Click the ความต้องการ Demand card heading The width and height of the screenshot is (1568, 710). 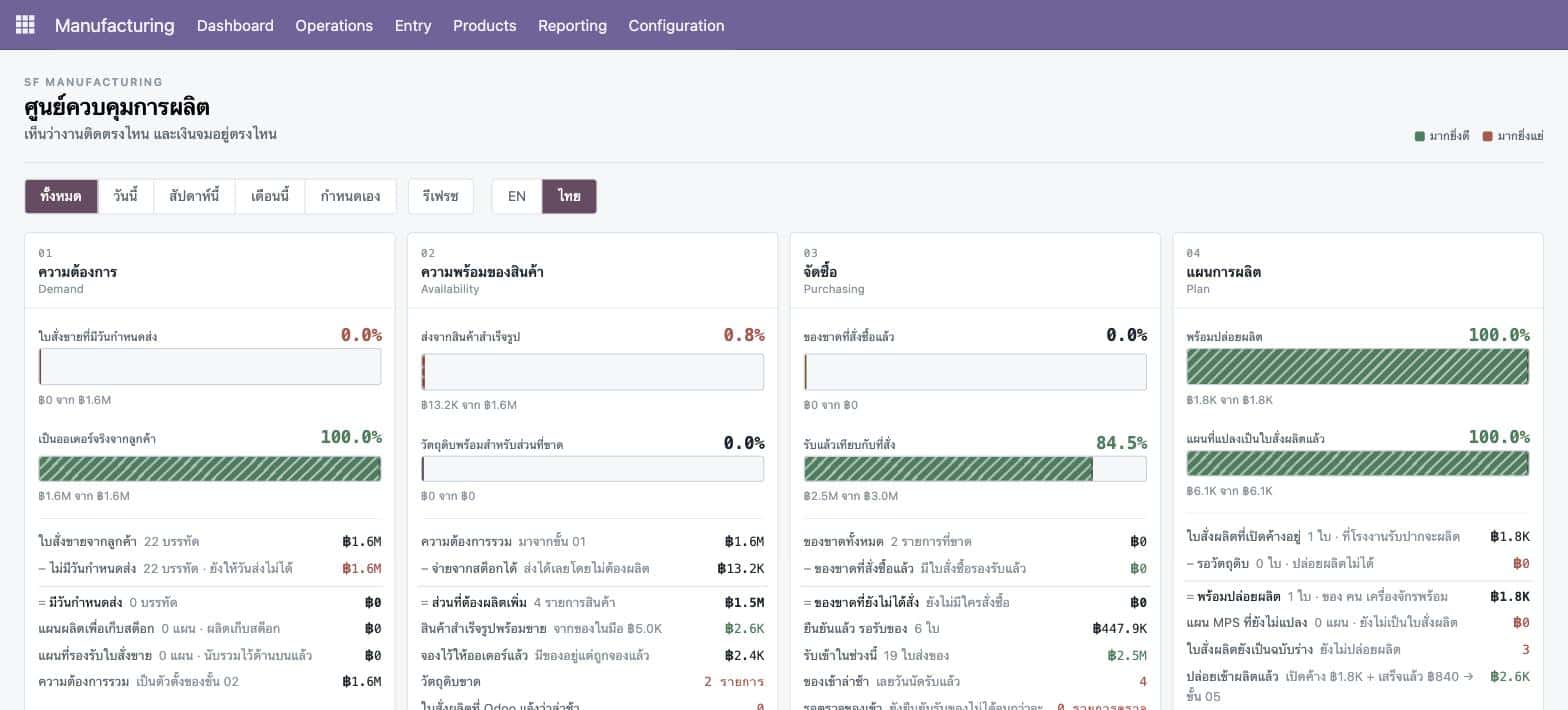click(x=78, y=272)
